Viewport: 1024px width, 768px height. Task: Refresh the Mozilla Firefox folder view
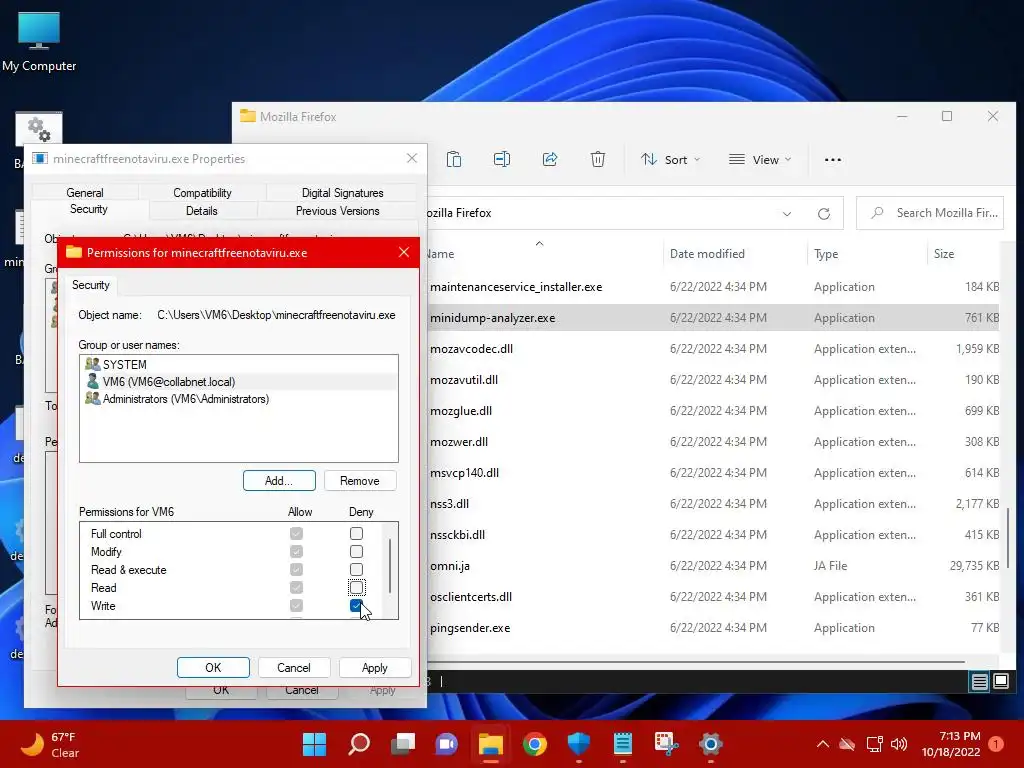pos(824,214)
